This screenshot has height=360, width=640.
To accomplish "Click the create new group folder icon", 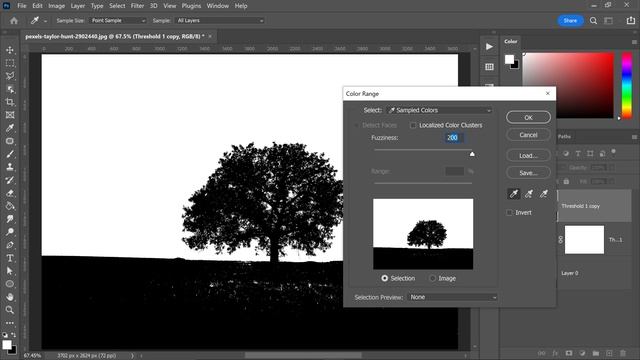I will pos(596,353).
